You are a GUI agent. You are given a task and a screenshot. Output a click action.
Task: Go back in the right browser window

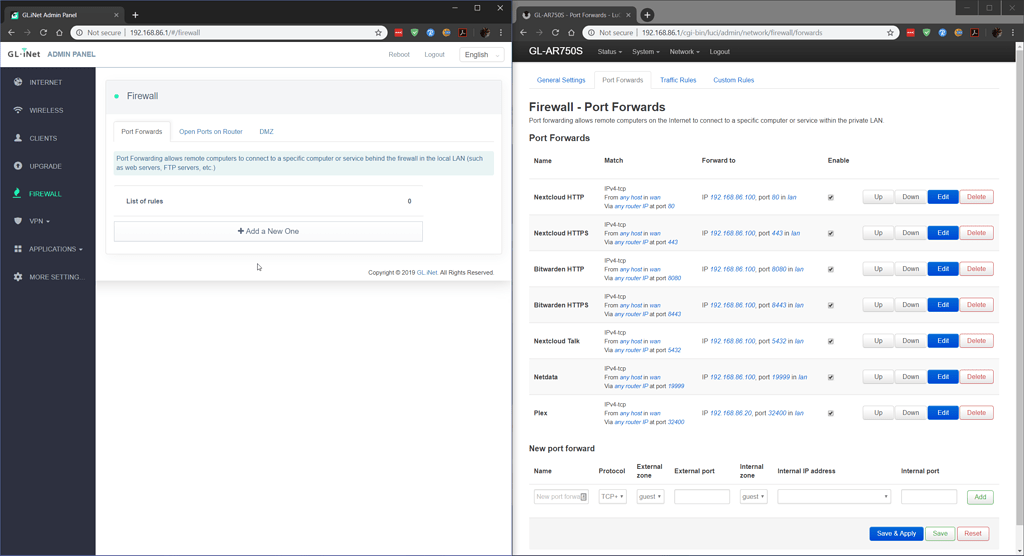pyautogui.click(x=524, y=33)
